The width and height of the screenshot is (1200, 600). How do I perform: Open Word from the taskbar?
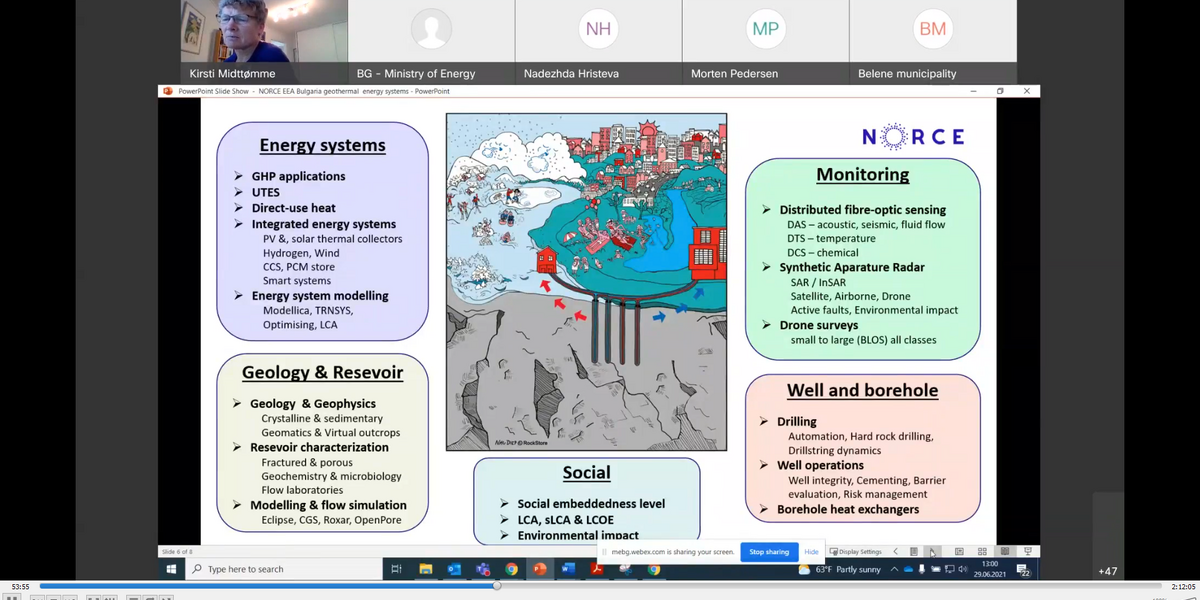(568, 569)
